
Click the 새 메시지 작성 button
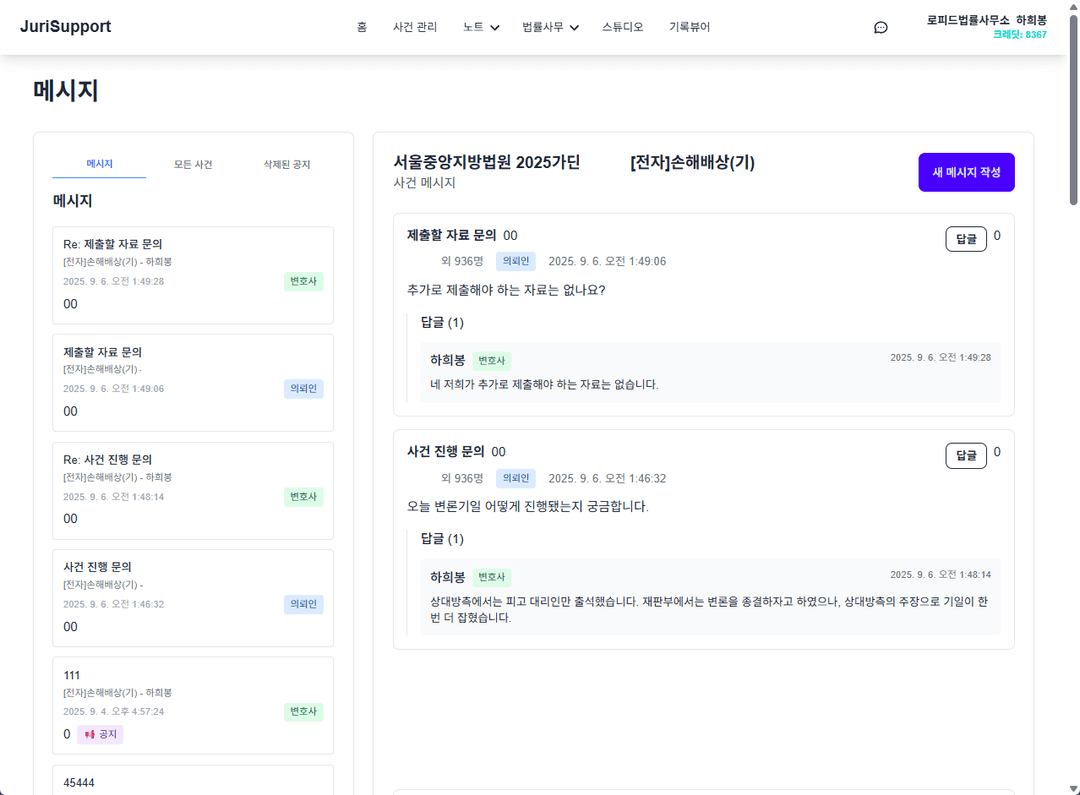pos(966,172)
